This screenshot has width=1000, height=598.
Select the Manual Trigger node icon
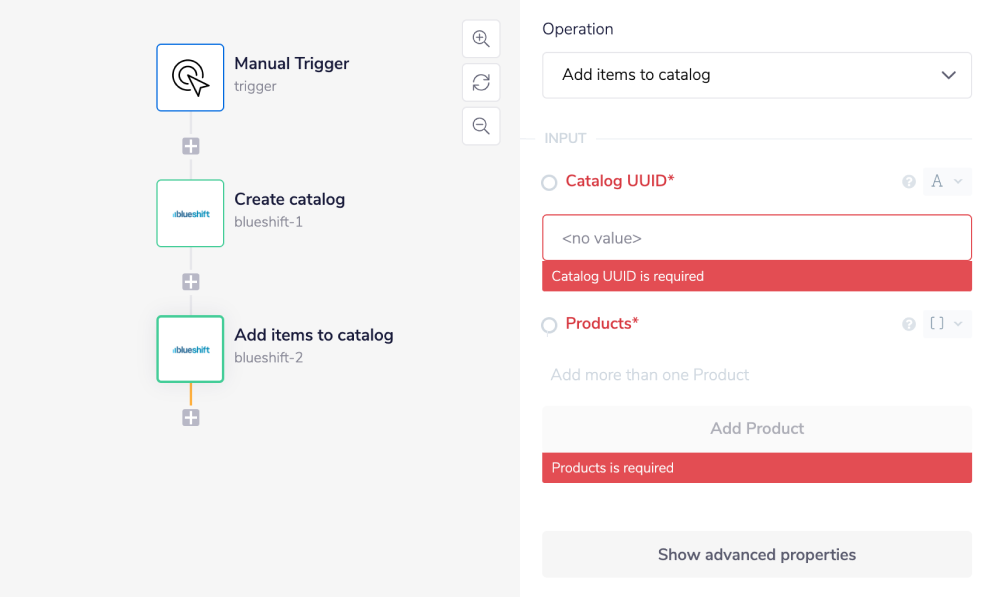(x=190, y=77)
